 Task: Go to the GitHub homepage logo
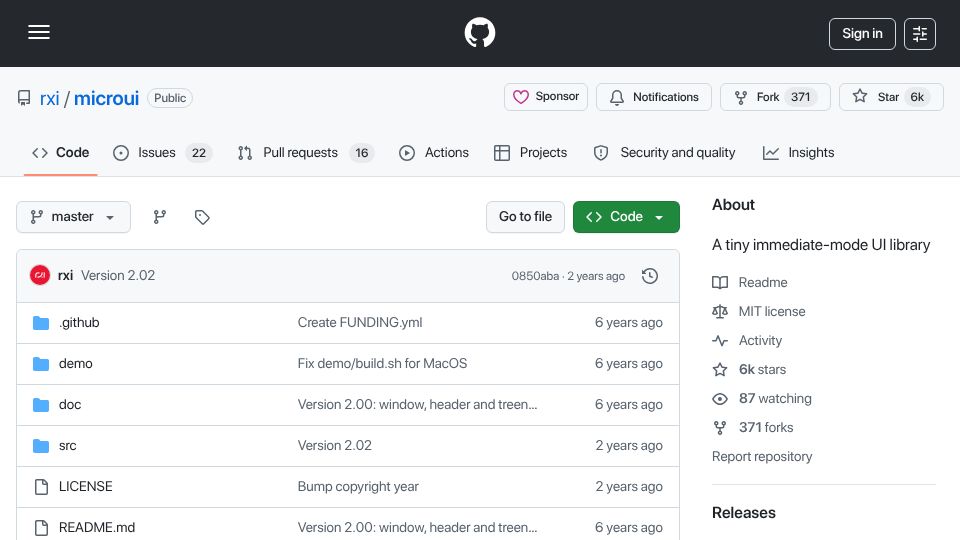[479, 32]
